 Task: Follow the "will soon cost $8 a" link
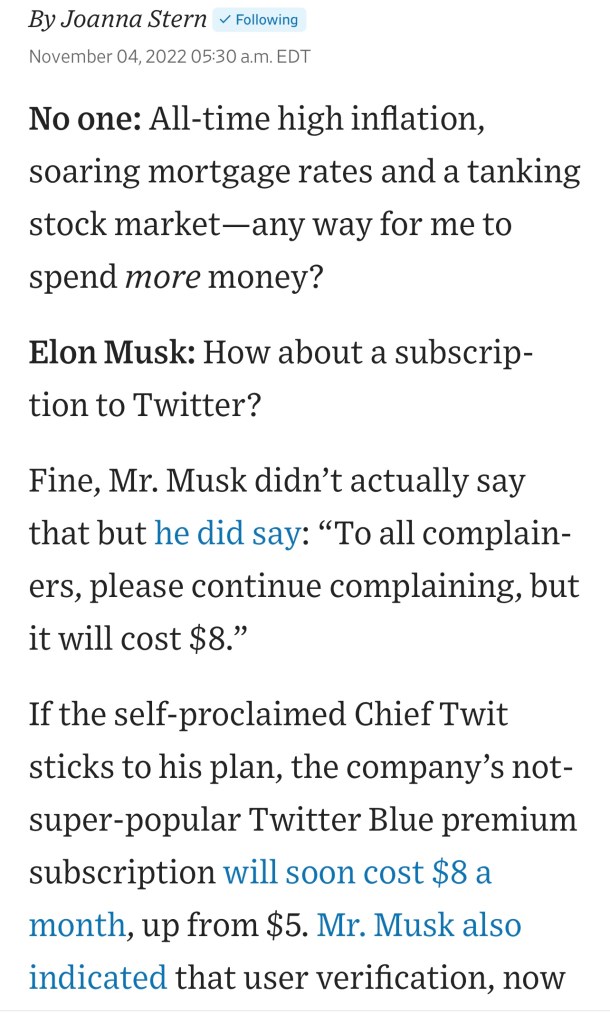[x=357, y=872]
